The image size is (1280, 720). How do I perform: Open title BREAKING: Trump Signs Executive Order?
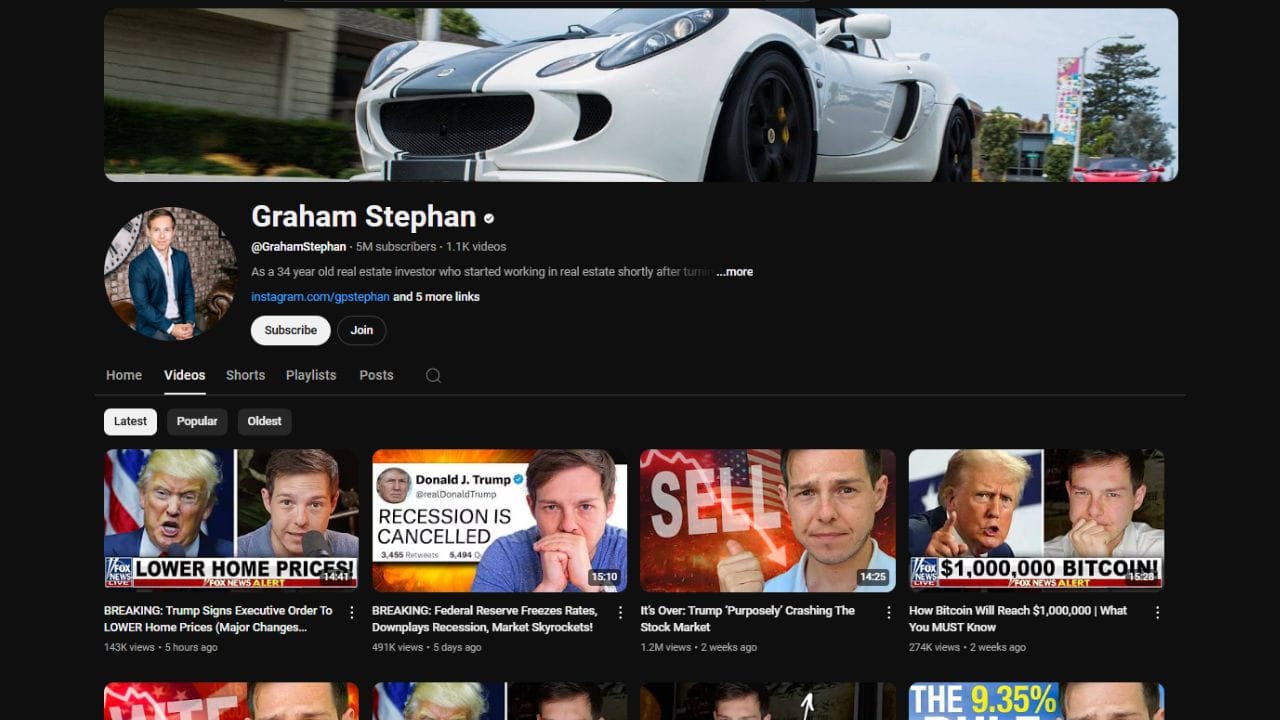218,619
